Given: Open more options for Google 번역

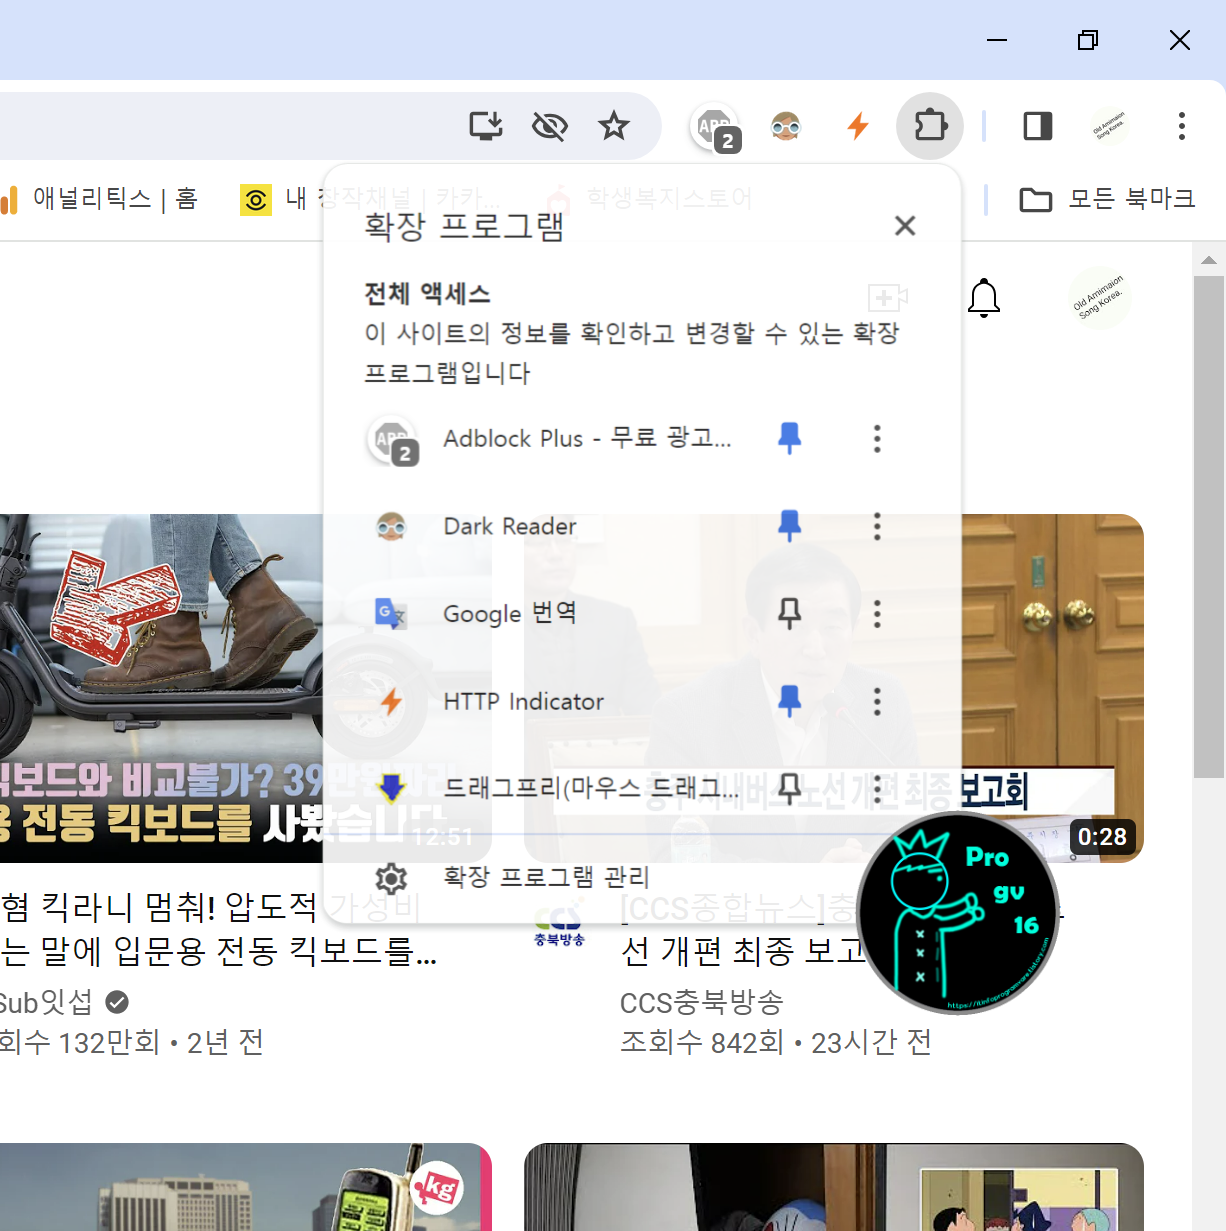Looking at the screenshot, I should point(877,614).
